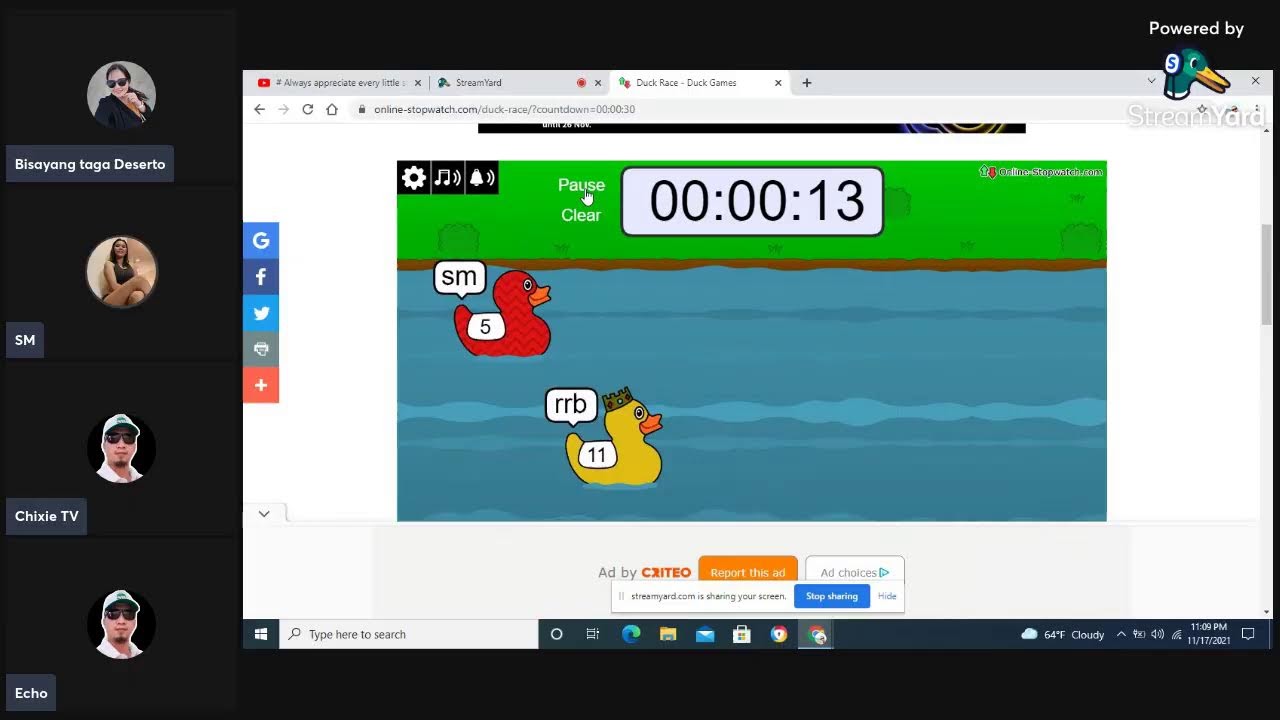
Task: Click Stop sharing button
Action: click(832, 596)
